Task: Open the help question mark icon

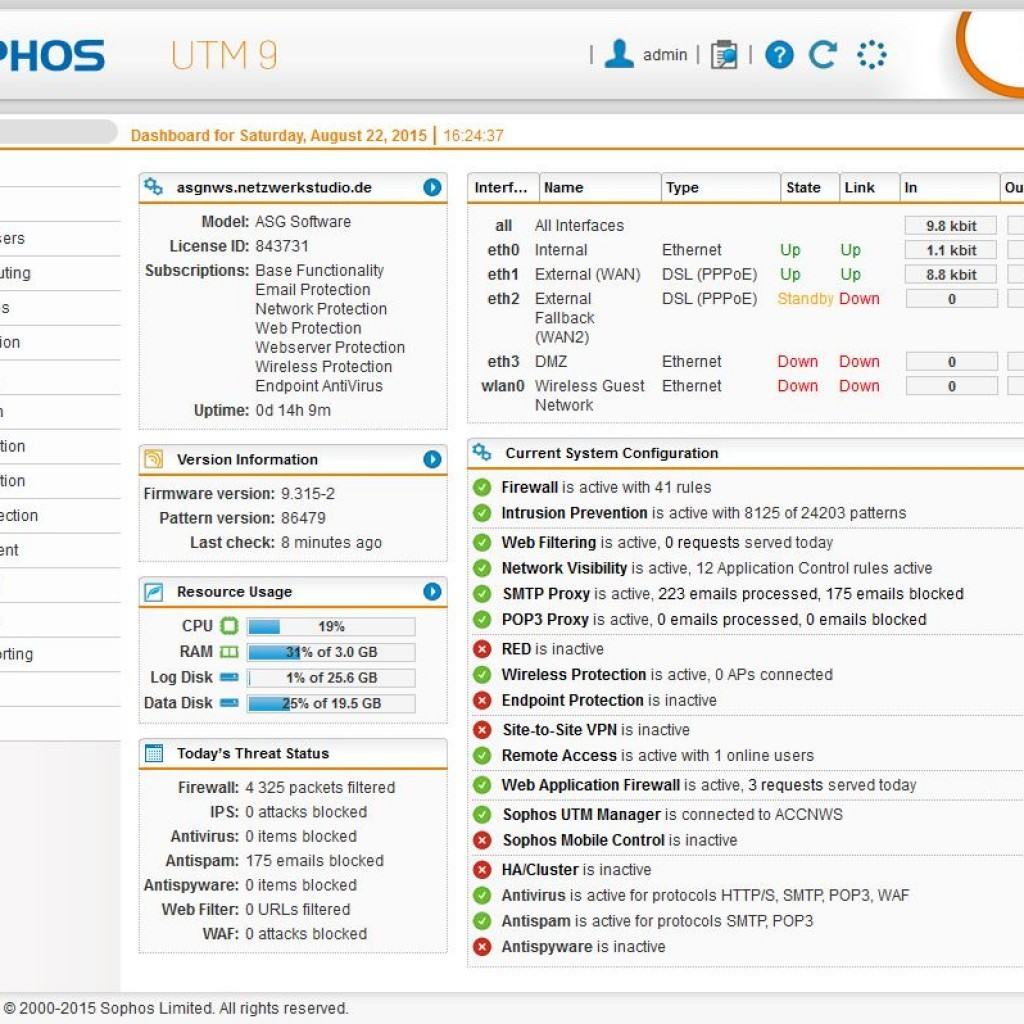Action: 779,54
